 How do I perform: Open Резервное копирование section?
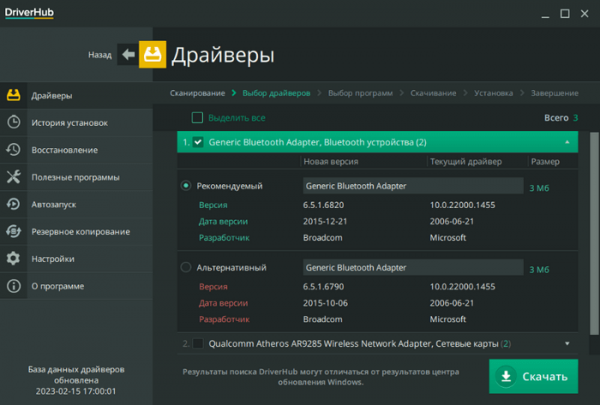click(76, 231)
